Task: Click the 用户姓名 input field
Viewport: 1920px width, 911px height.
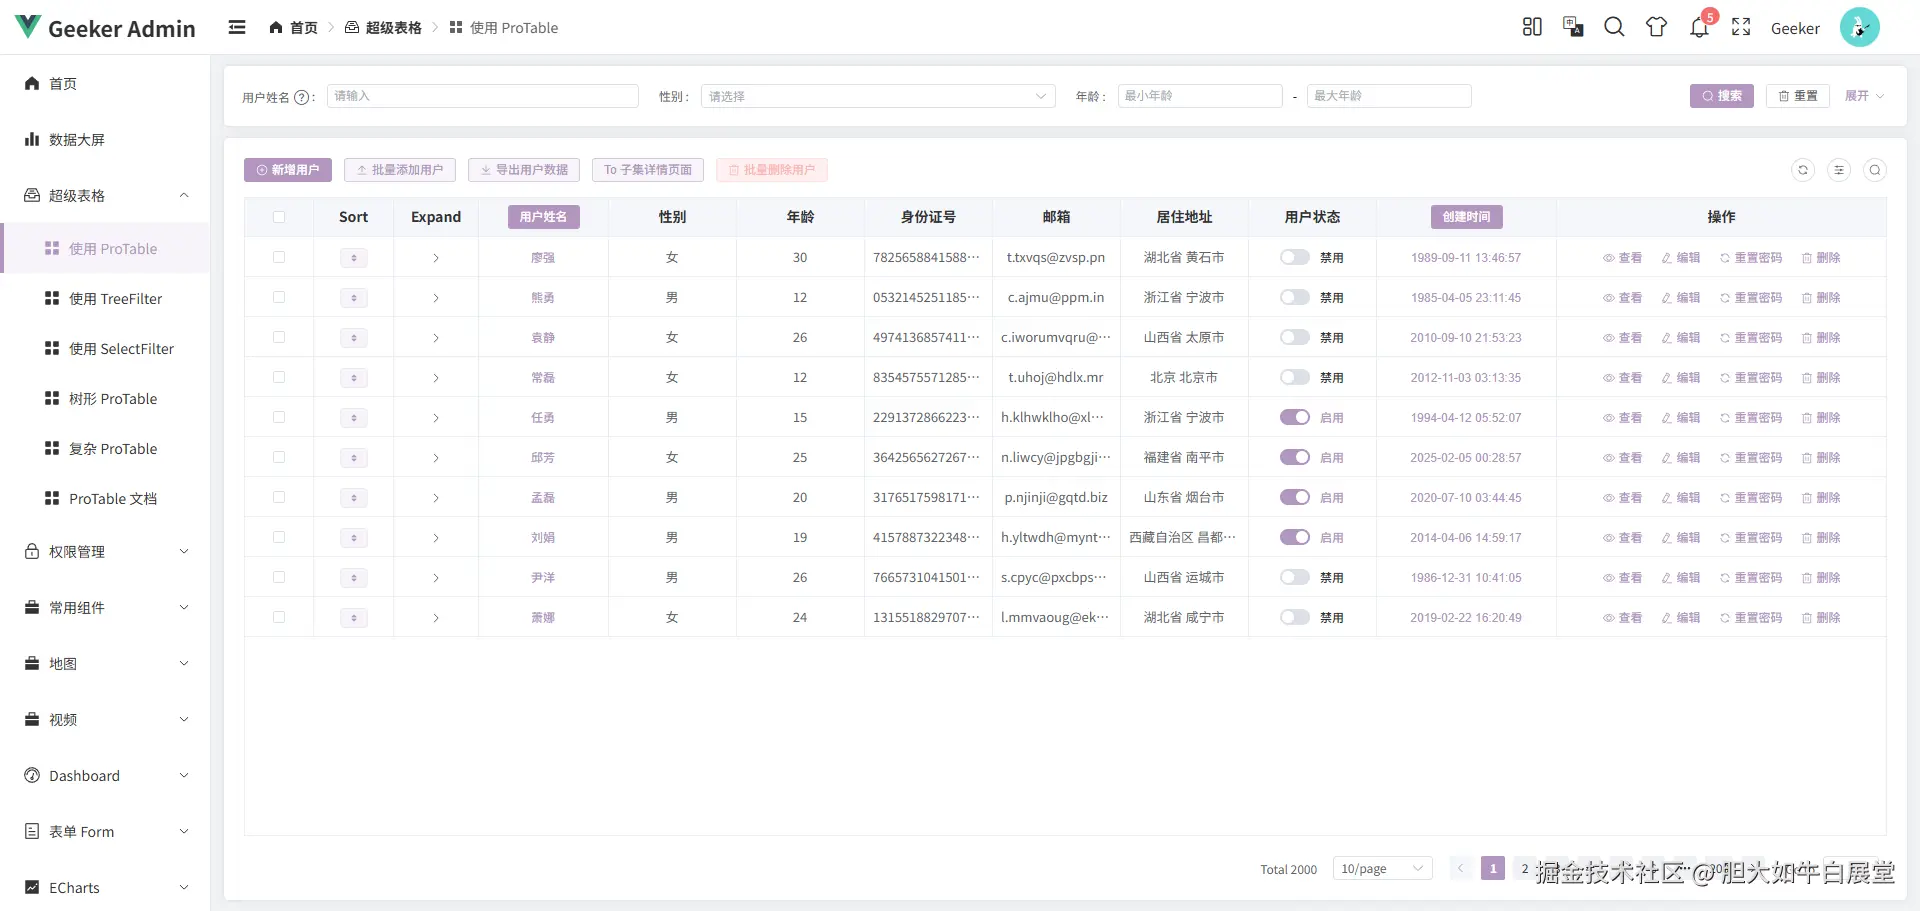Action: pyautogui.click(x=482, y=96)
